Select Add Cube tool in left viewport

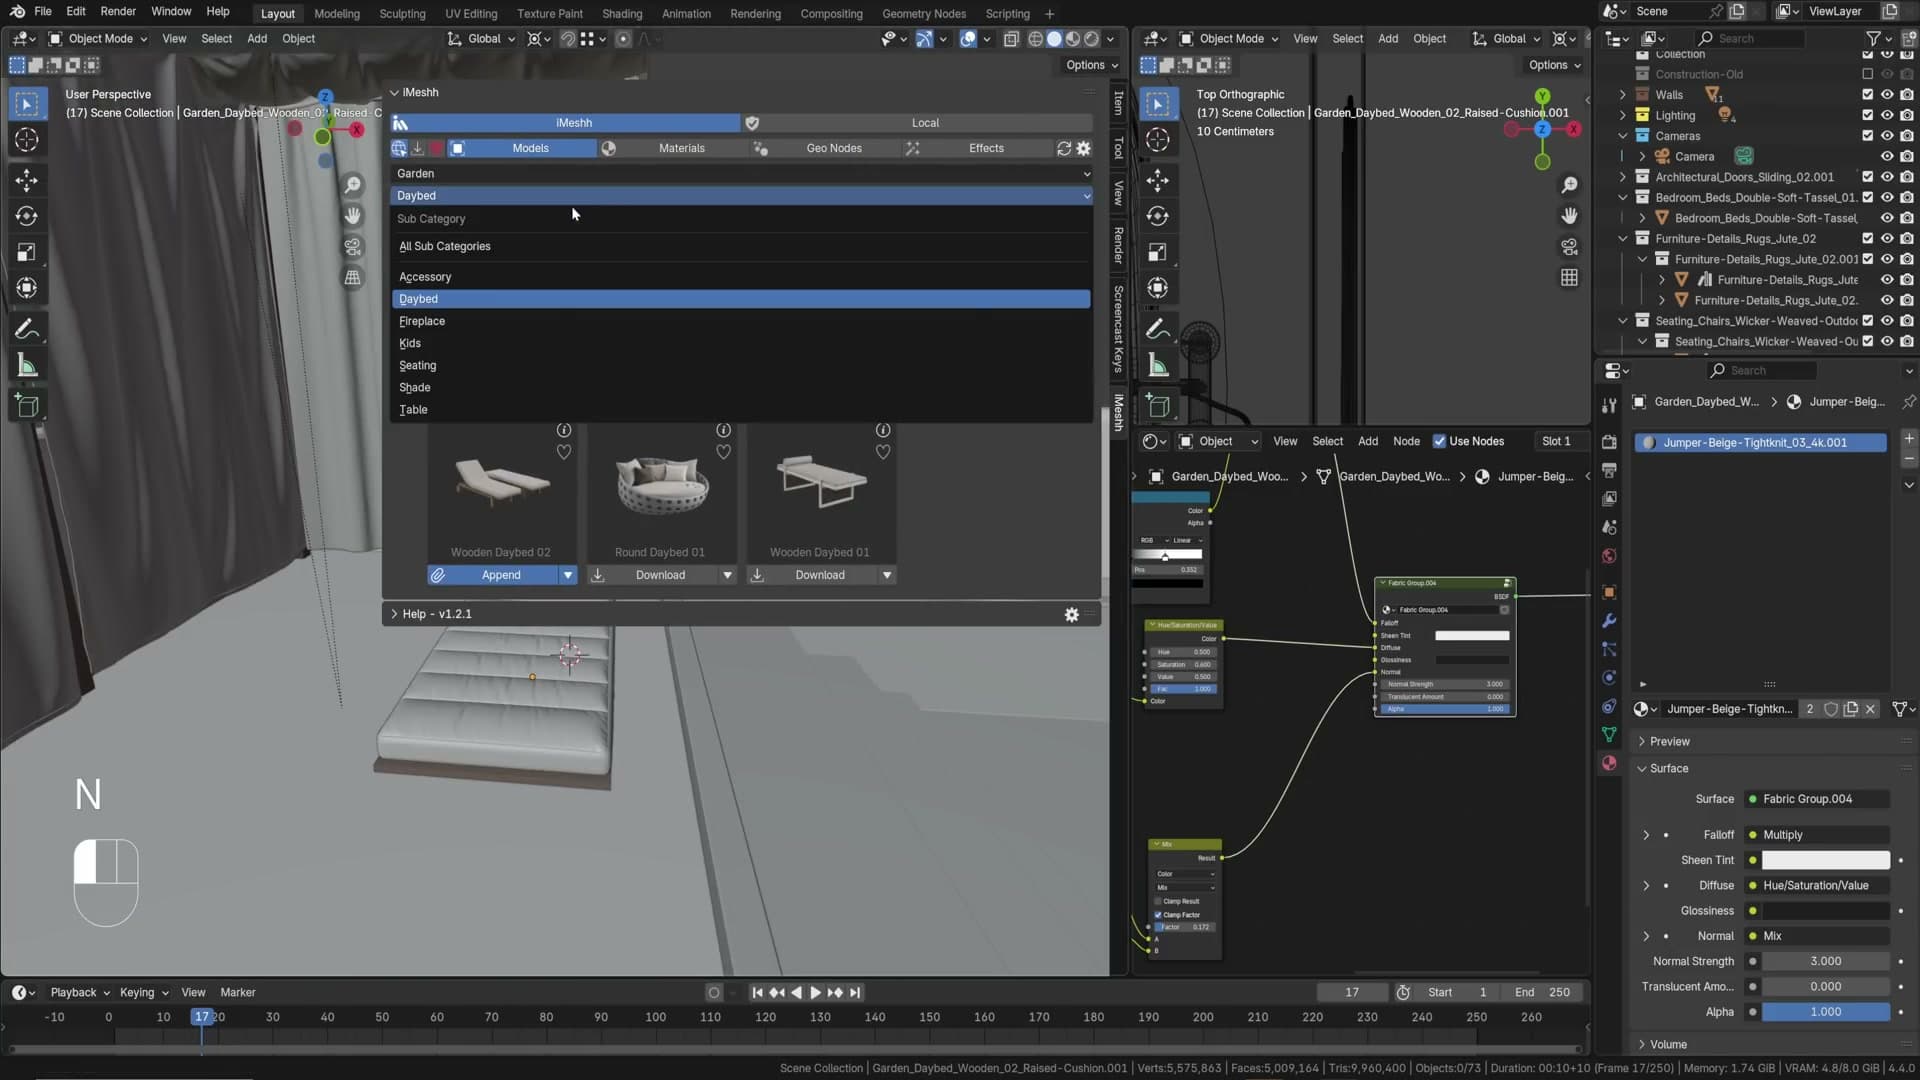27,406
